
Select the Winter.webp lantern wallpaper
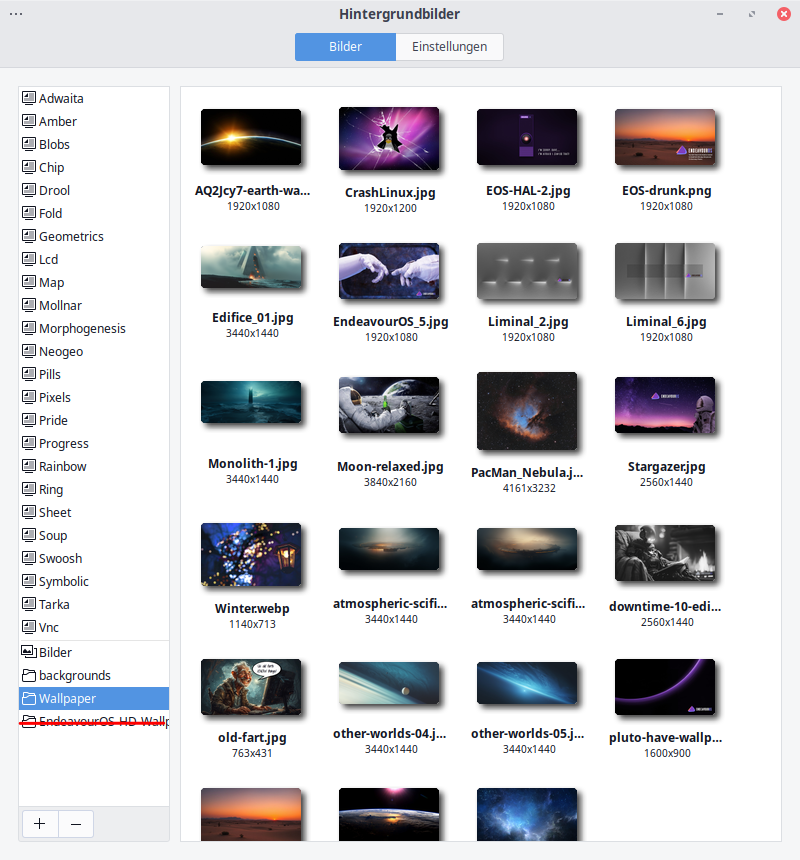click(251, 555)
